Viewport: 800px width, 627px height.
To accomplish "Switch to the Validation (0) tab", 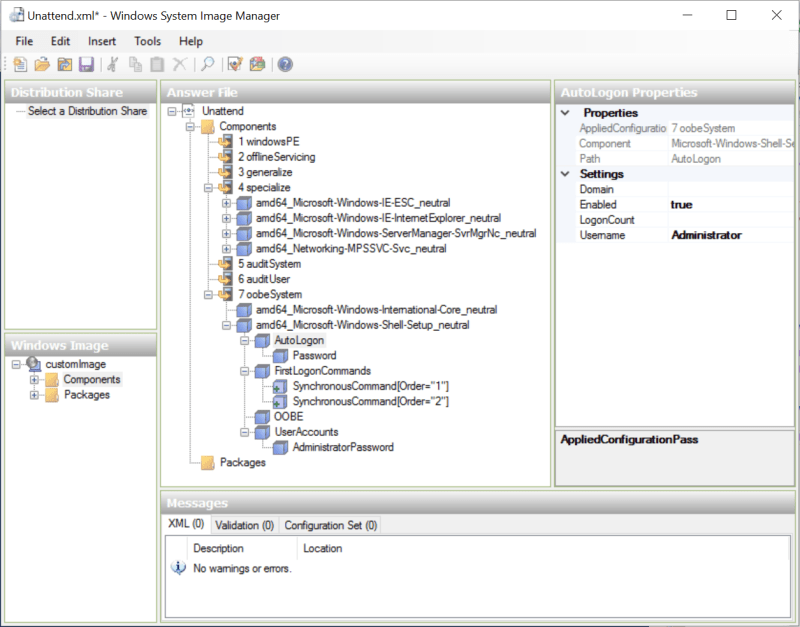I will click(x=244, y=525).
